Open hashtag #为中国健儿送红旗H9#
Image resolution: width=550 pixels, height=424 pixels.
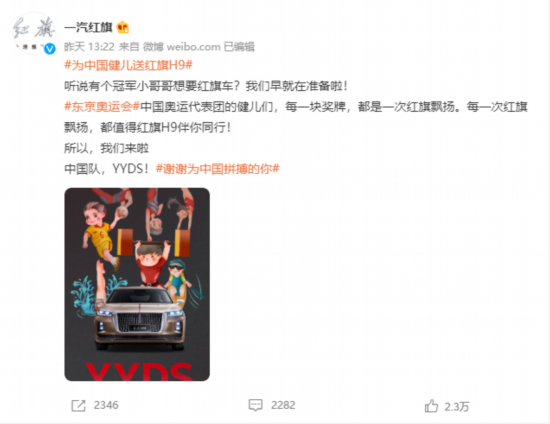point(129,65)
